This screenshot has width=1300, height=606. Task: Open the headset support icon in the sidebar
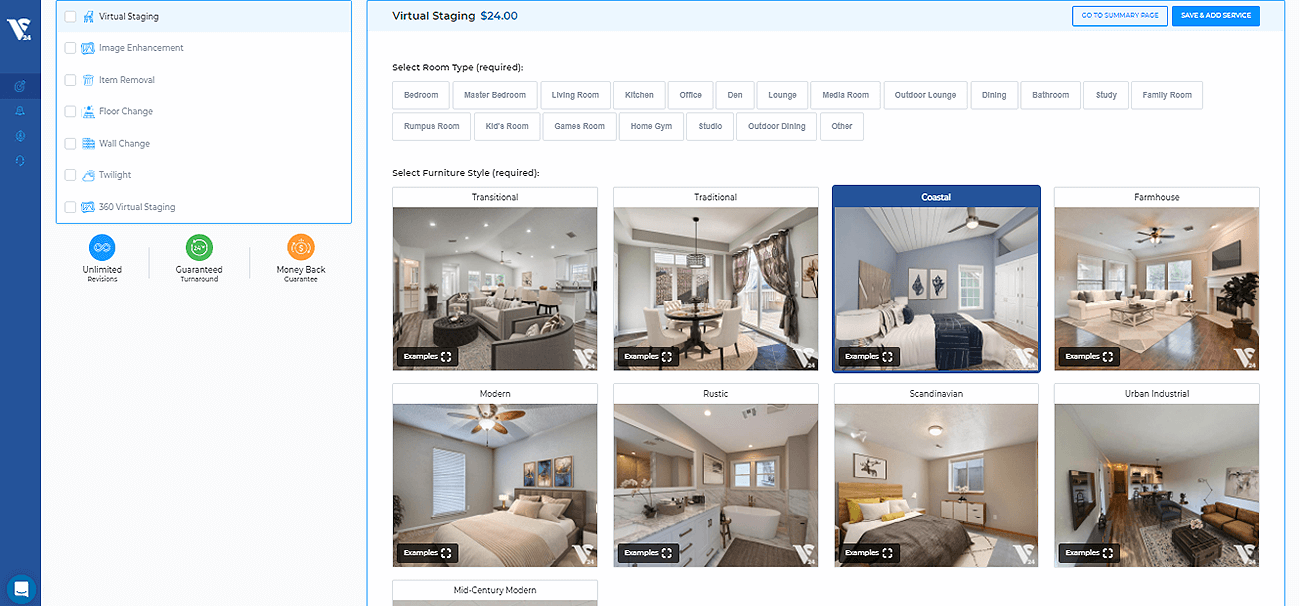point(20,161)
